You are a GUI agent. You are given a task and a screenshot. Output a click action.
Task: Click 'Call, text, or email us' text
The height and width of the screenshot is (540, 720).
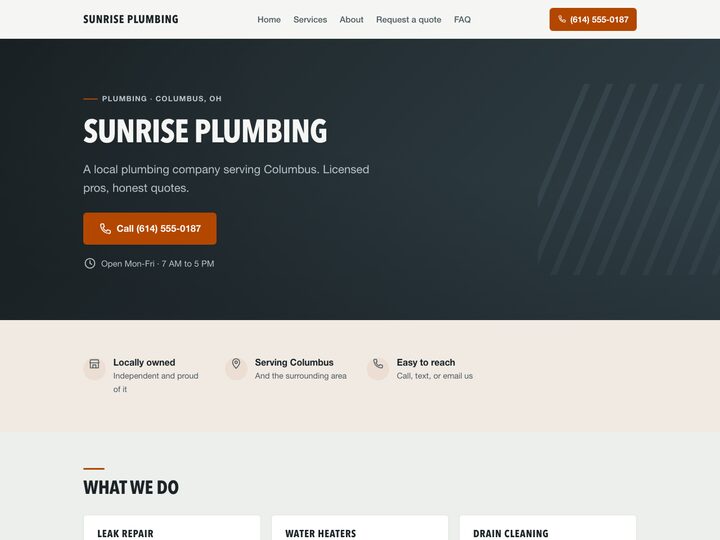pyautogui.click(x=435, y=376)
